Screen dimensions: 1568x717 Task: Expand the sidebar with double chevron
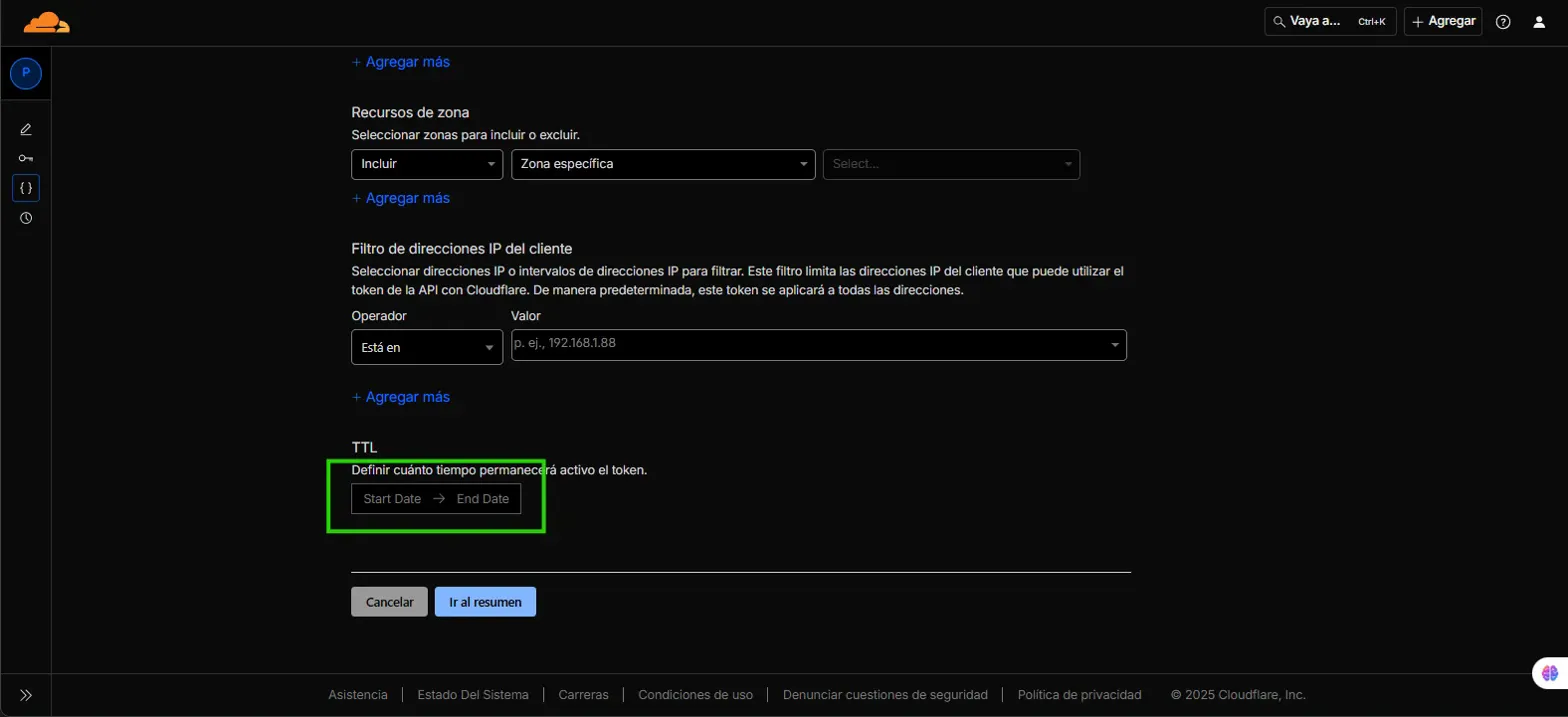(x=26, y=695)
